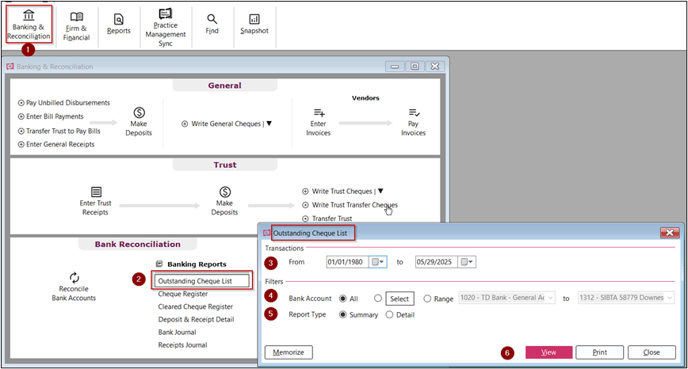Launch Practice Management Sync
The width and height of the screenshot is (688, 369).
point(165,28)
